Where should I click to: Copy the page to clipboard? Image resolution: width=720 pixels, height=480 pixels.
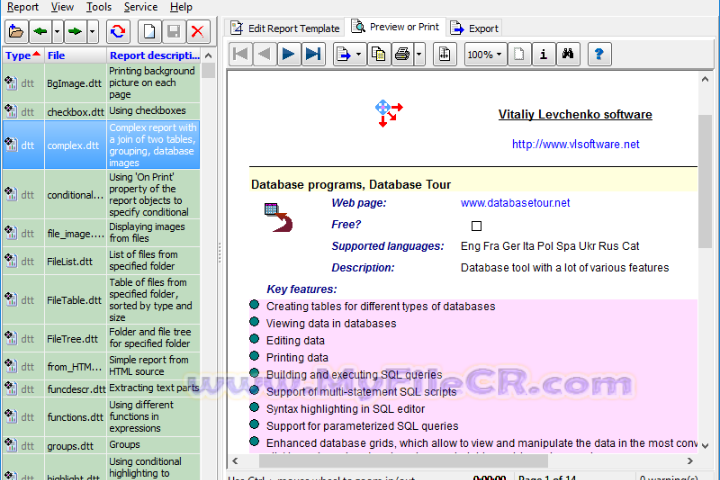click(379, 54)
